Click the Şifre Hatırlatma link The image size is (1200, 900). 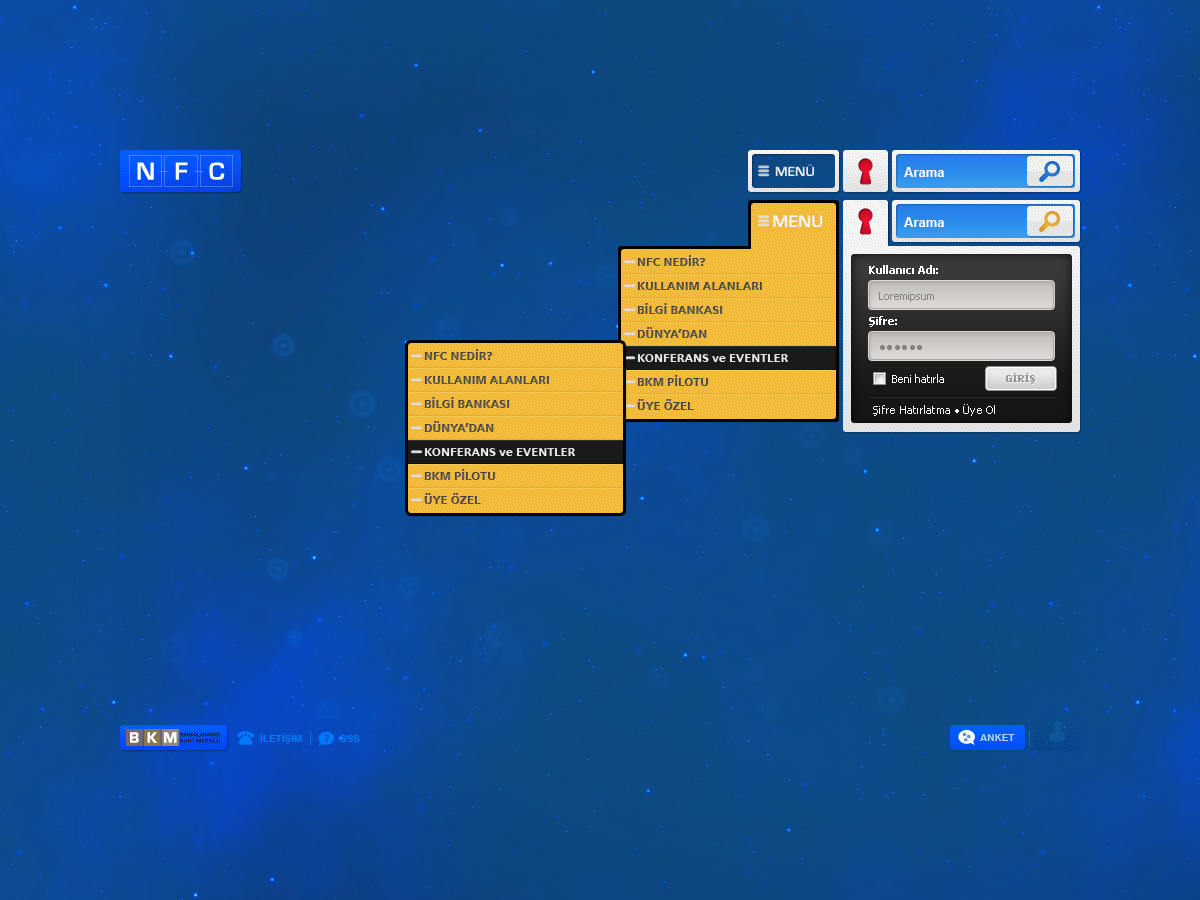911,410
